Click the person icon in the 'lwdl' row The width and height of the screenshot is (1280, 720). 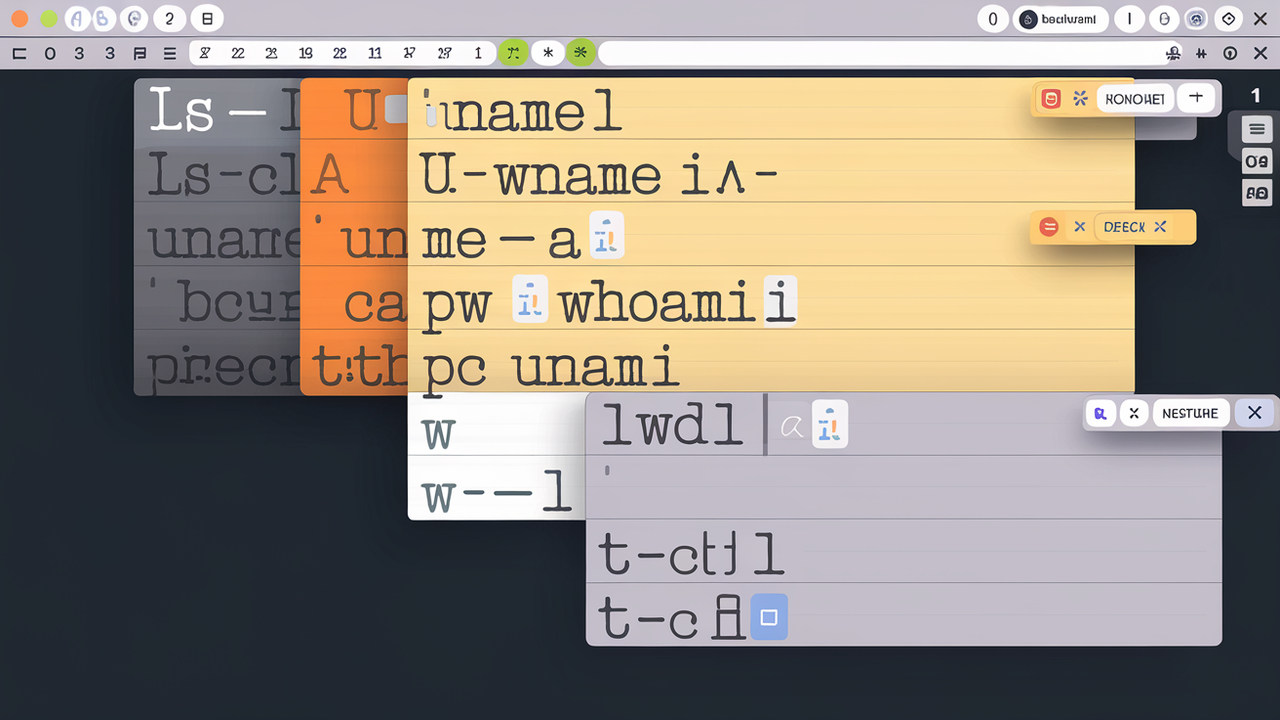click(829, 423)
